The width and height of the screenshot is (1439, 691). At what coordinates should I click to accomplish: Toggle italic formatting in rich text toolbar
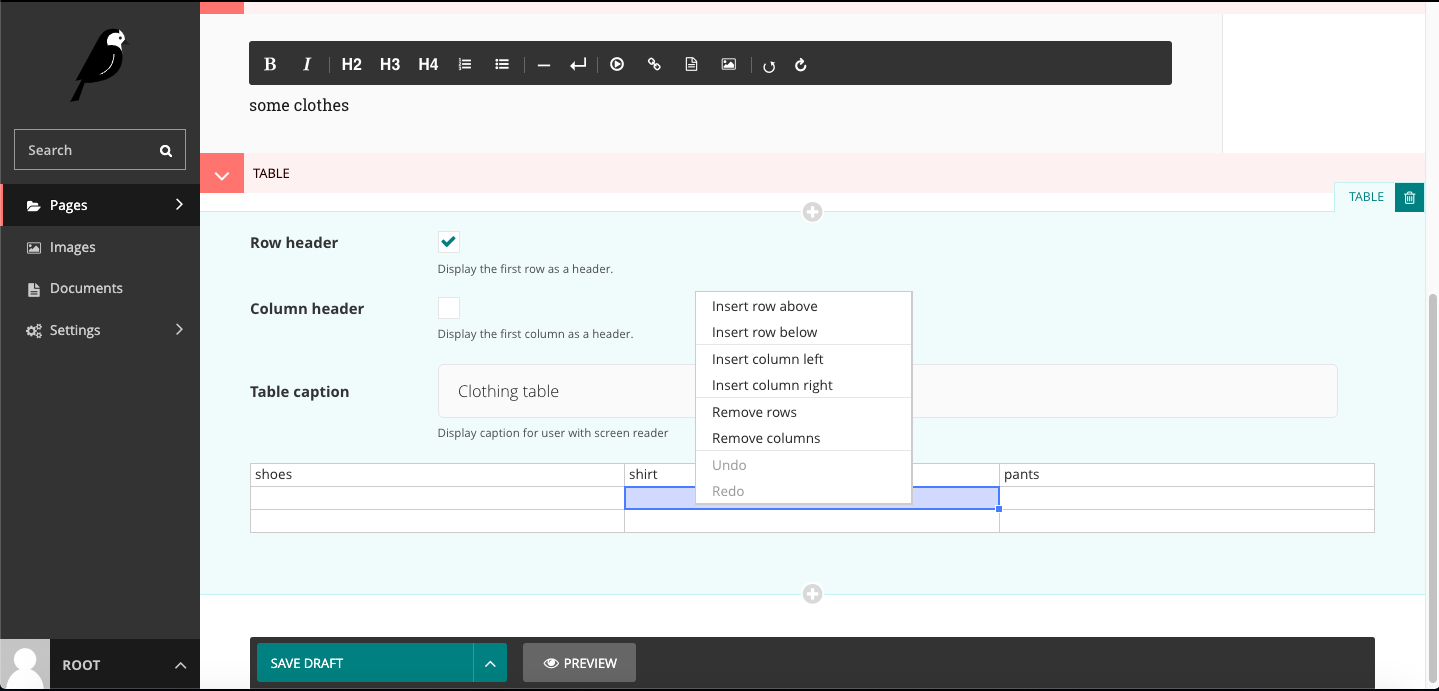point(307,64)
